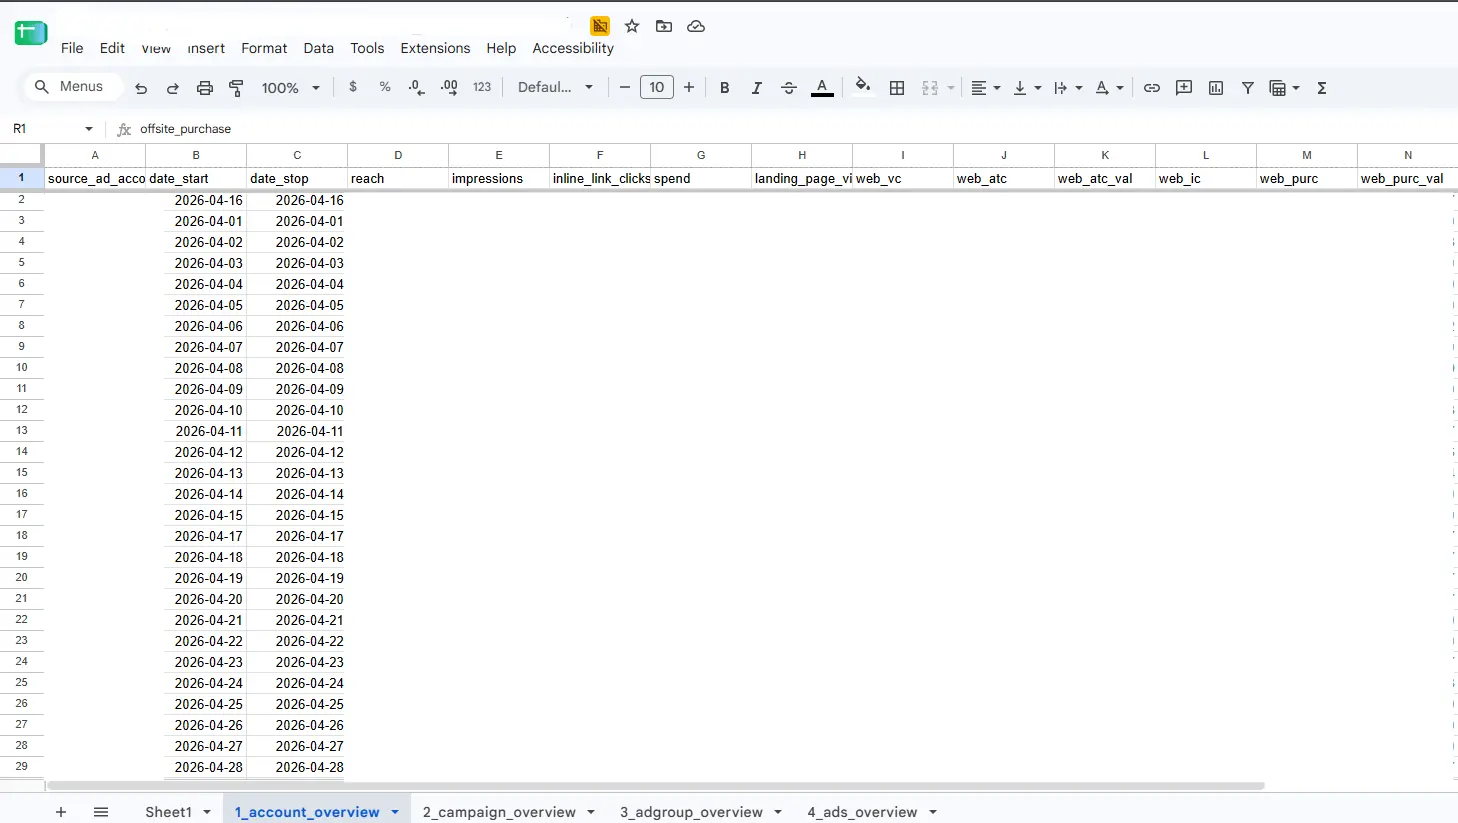This screenshot has height=823, width=1458.
Task: Toggle italic formatting
Action: click(x=757, y=88)
